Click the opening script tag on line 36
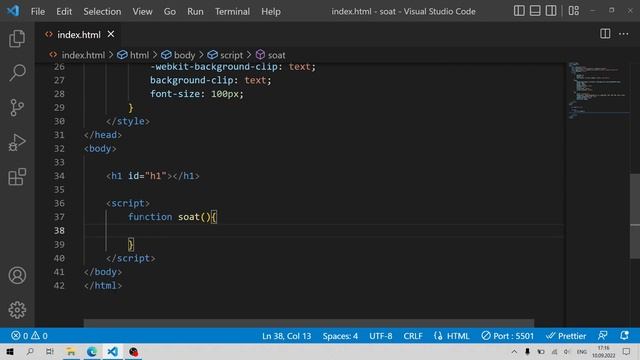The width and height of the screenshot is (640, 360). click(x=128, y=203)
